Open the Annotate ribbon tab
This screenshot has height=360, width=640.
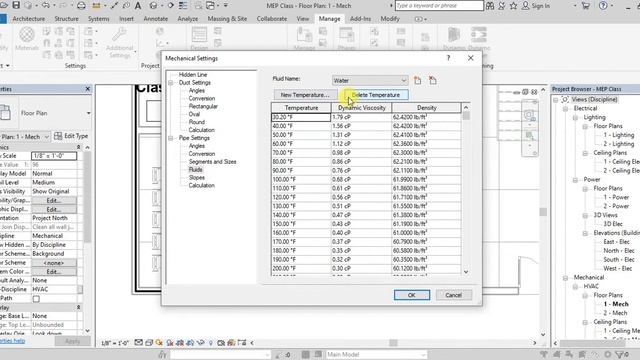[156, 19]
